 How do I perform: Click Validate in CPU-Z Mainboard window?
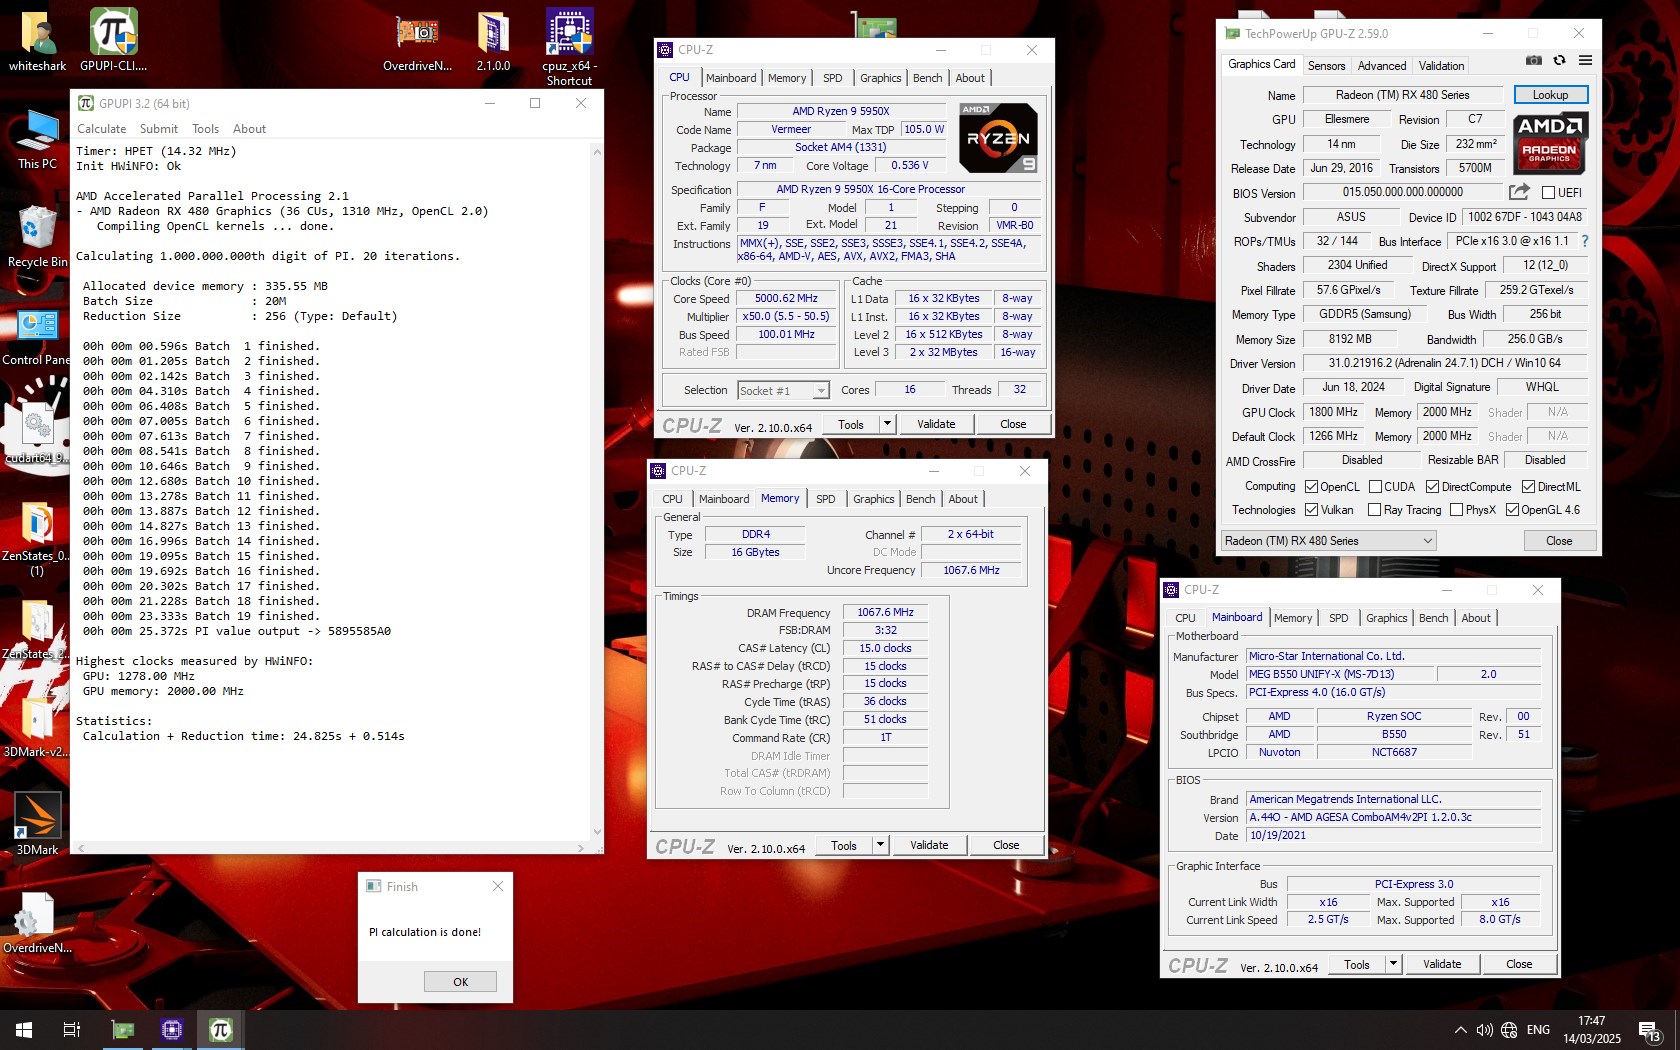click(x=1442, y=964)
